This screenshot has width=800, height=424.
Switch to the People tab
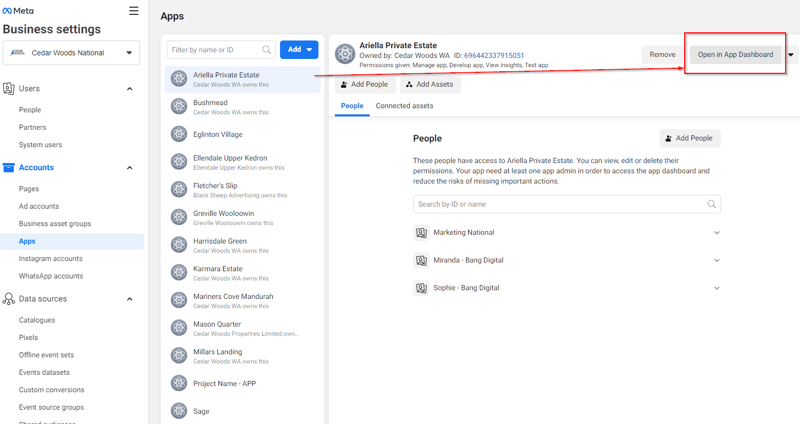point(352,106)
